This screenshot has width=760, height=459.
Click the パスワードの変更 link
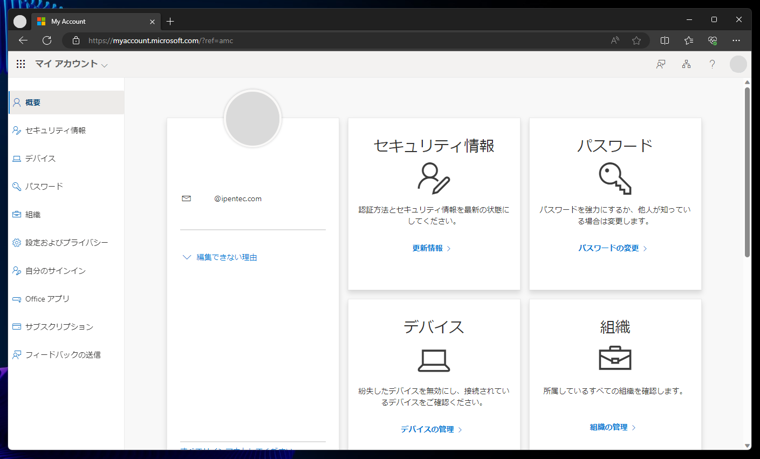[613, 248]
